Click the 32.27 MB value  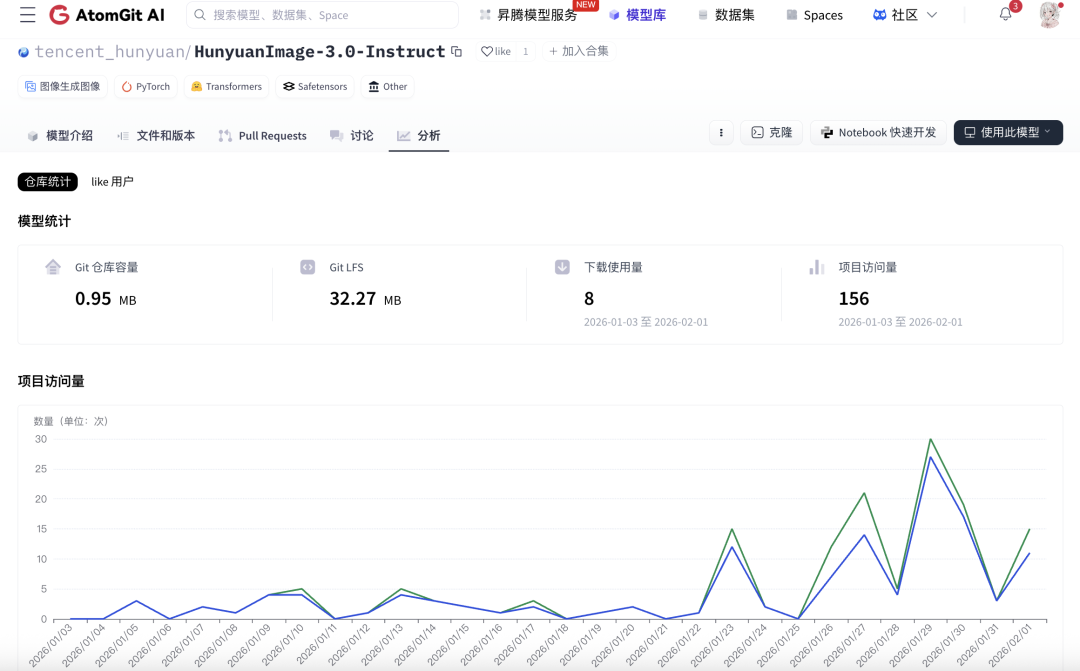(x=365, y=299)
